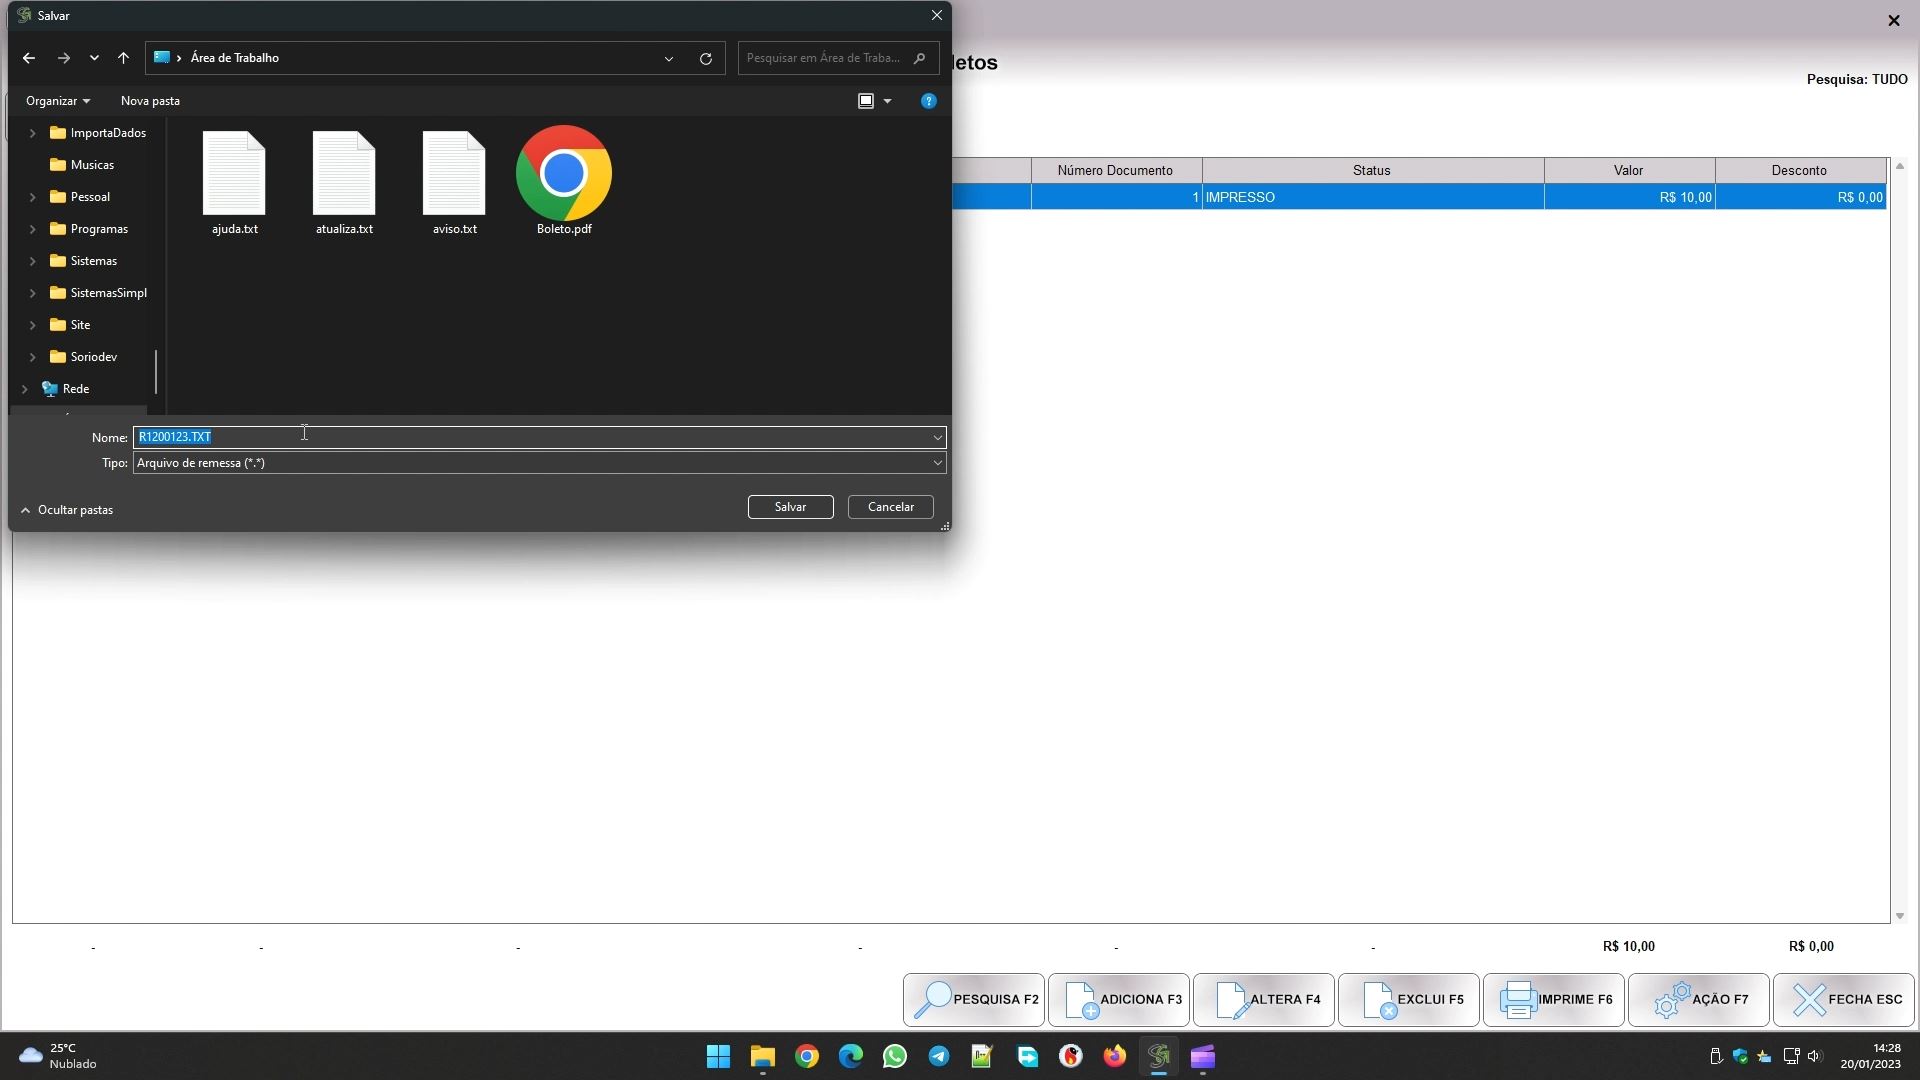The height and width of the screenshot is (1080, 1920).
Task: Click Nova pasta in the toolbar
Action: 150,101
